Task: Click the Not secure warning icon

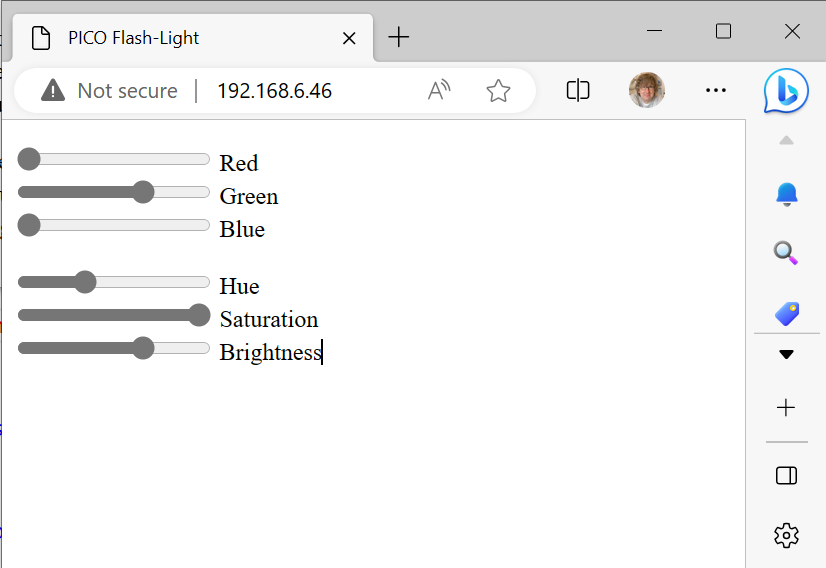Action: click(53, 90)
